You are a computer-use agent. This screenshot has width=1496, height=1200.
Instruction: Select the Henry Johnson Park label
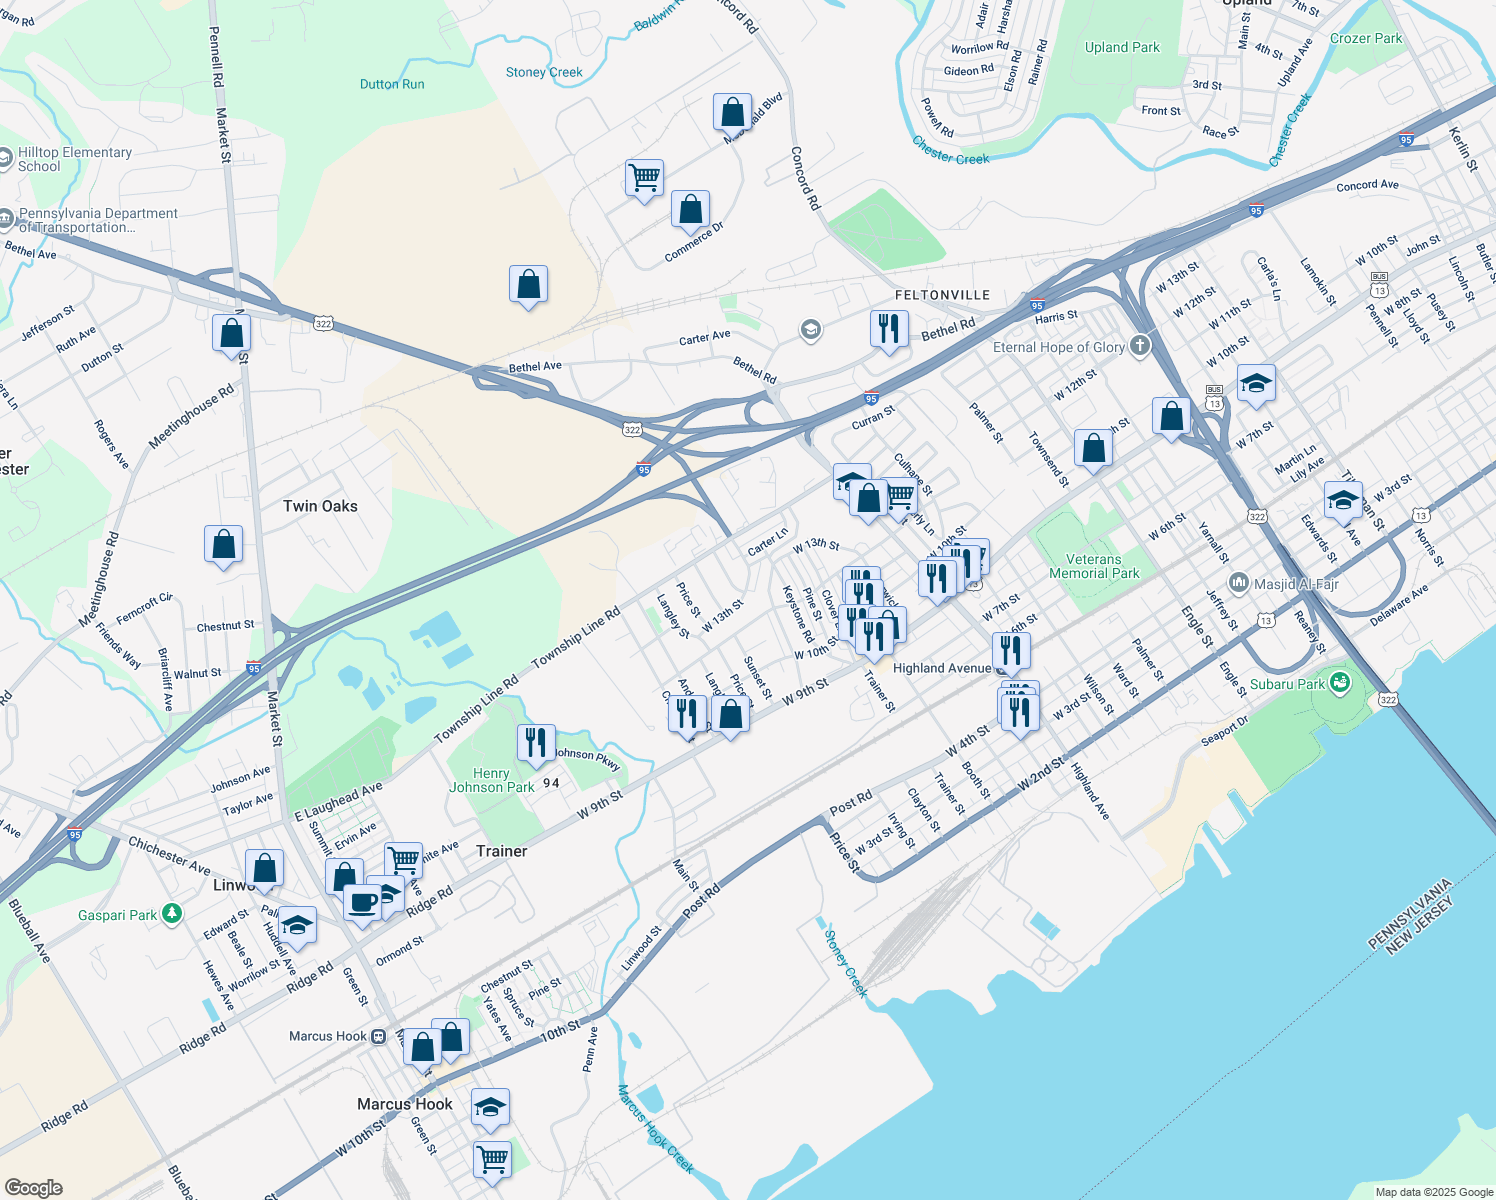491,780
